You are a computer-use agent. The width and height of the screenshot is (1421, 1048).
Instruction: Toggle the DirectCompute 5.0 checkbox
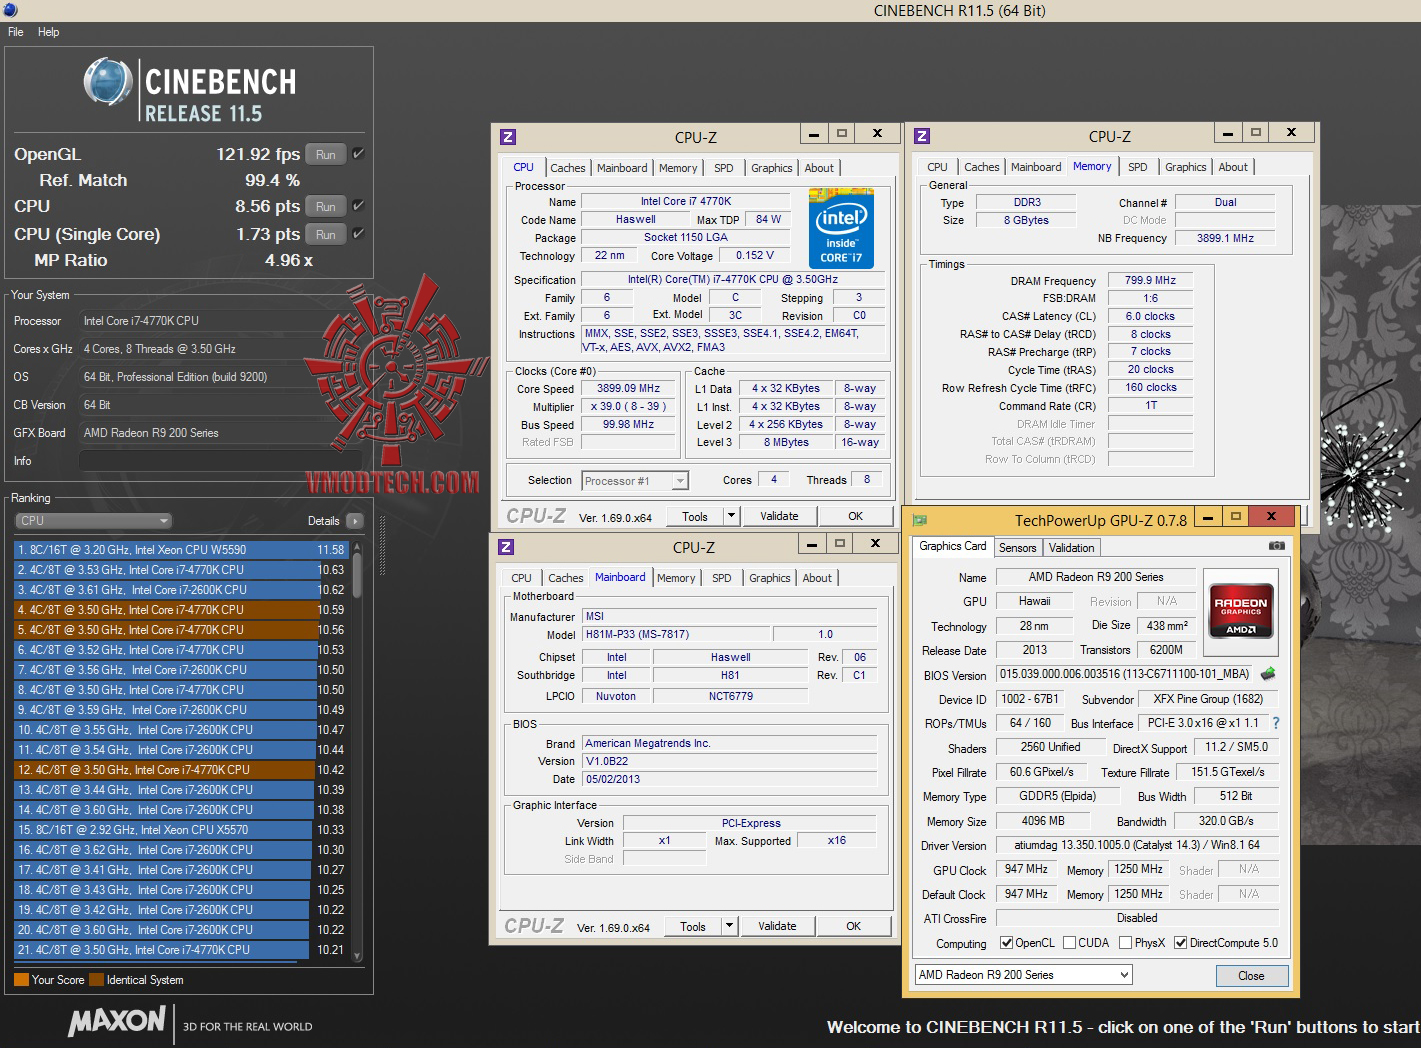tap(1181, 943)
